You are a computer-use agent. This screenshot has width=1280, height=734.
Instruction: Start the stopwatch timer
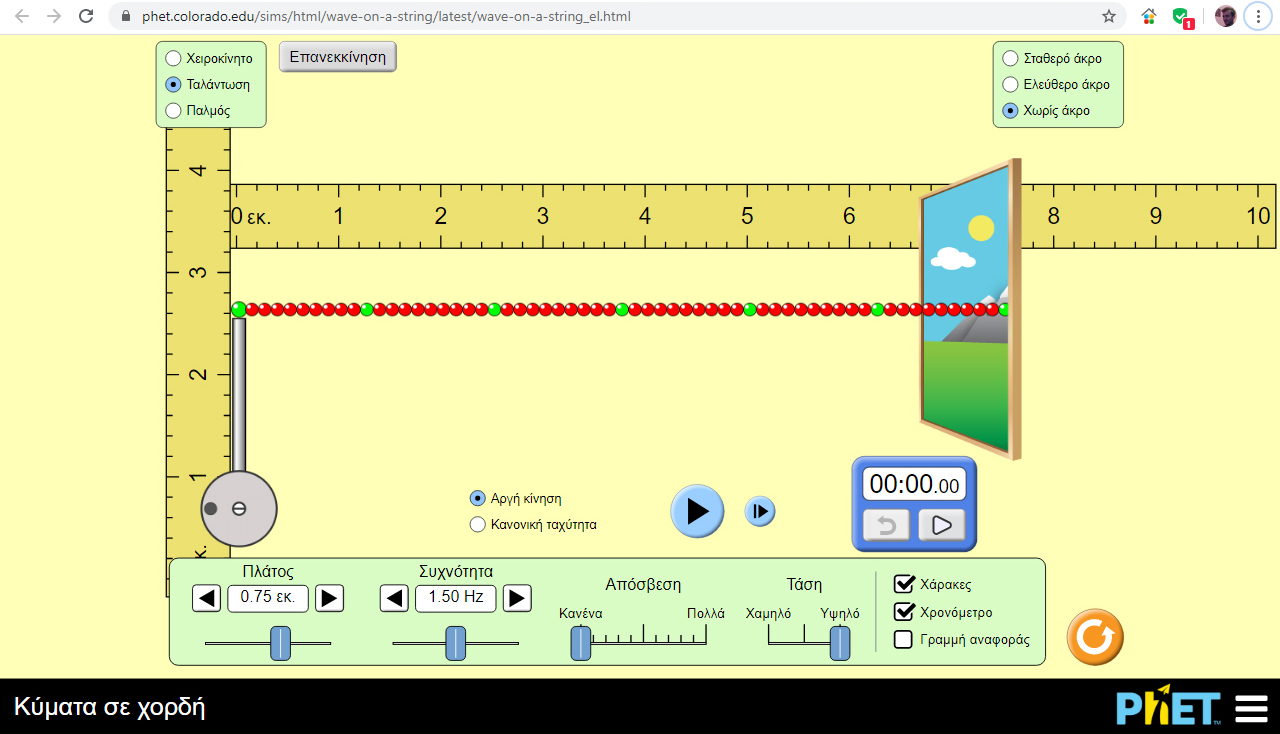click(942, 525)
